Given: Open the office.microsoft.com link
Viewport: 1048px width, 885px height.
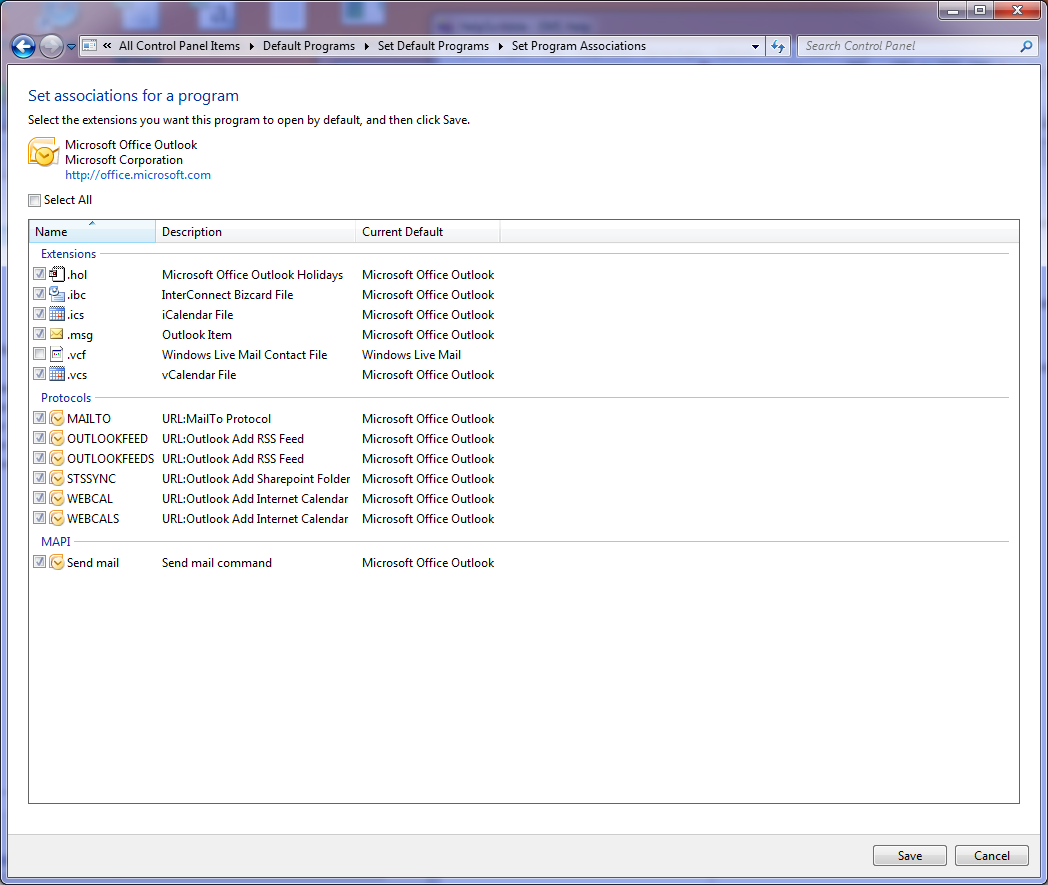Looking at the screenshot, I should [x=138, y=175].
